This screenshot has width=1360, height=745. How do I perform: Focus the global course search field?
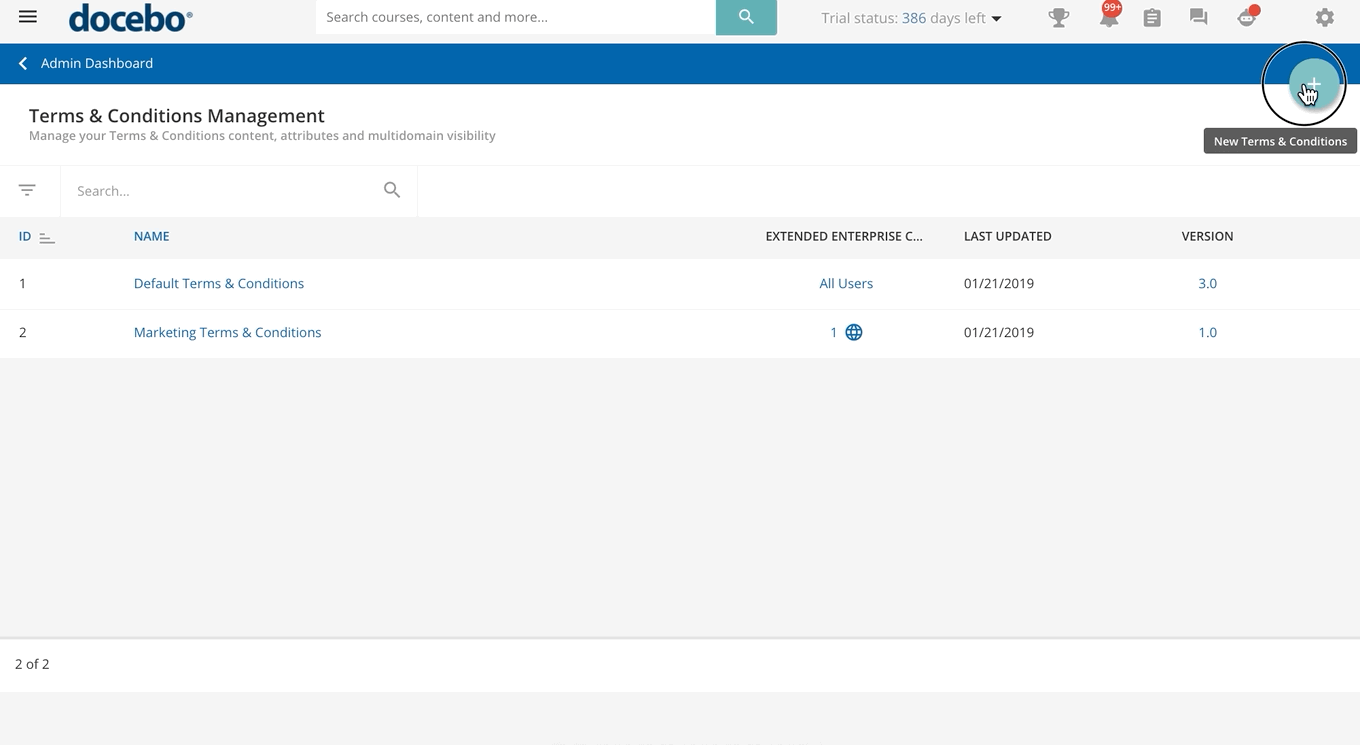515,17
